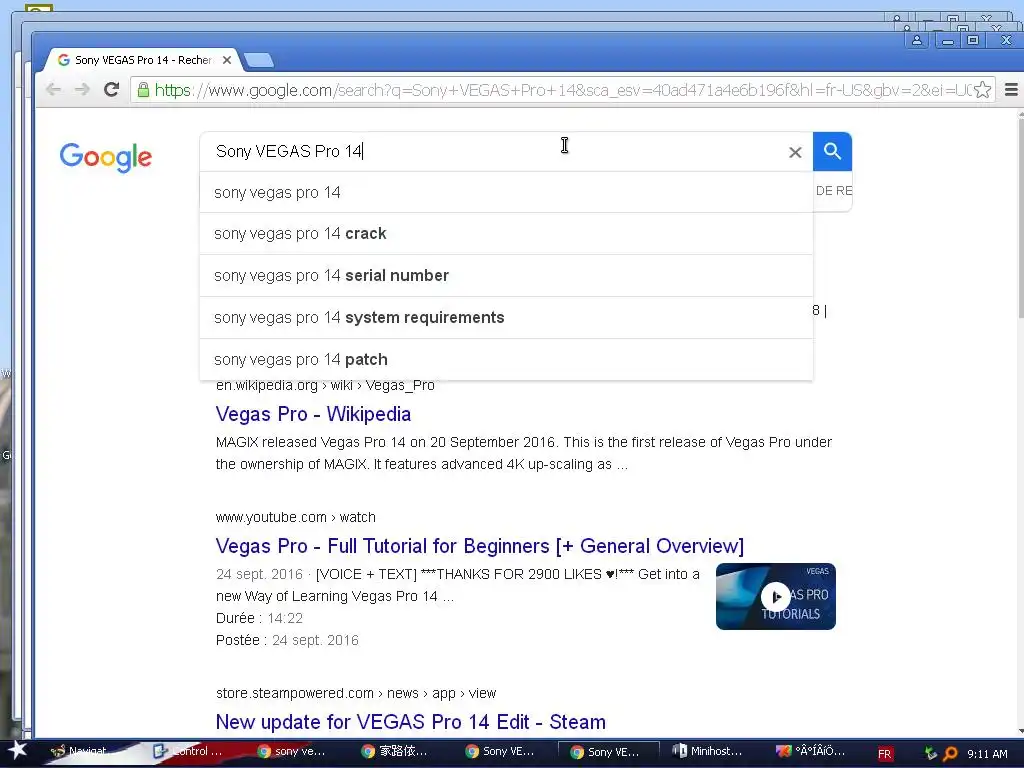This screenshot has height=768, width=1024.
Task: Click the 9:11 AM taskbar clock
Action: (x=987, y=754)
